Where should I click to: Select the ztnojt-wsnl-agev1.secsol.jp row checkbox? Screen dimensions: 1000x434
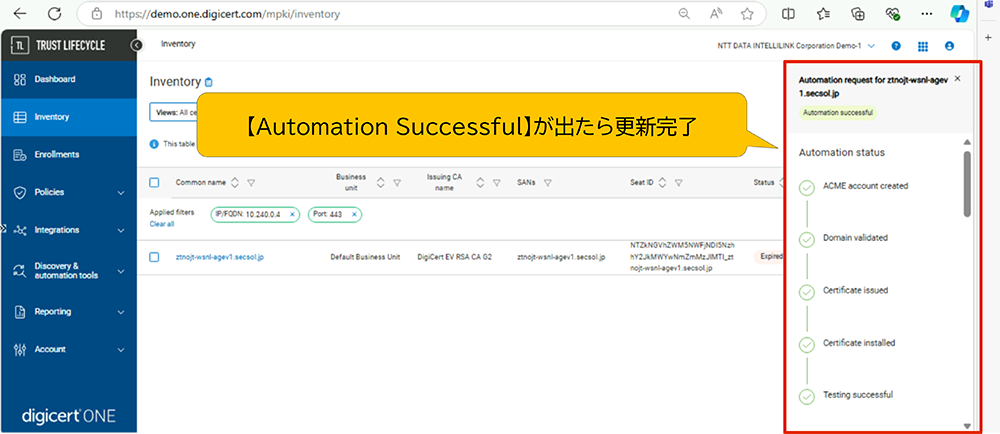click(154, 257)
